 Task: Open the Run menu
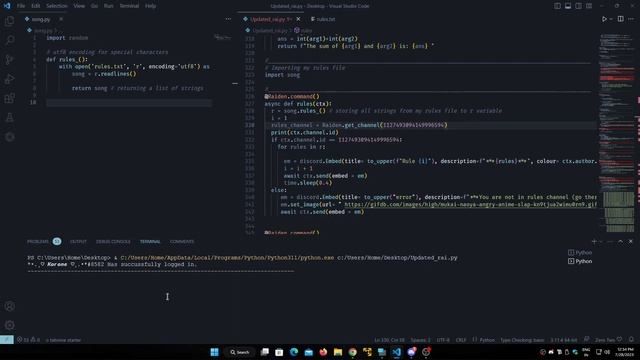pos(108,6)
